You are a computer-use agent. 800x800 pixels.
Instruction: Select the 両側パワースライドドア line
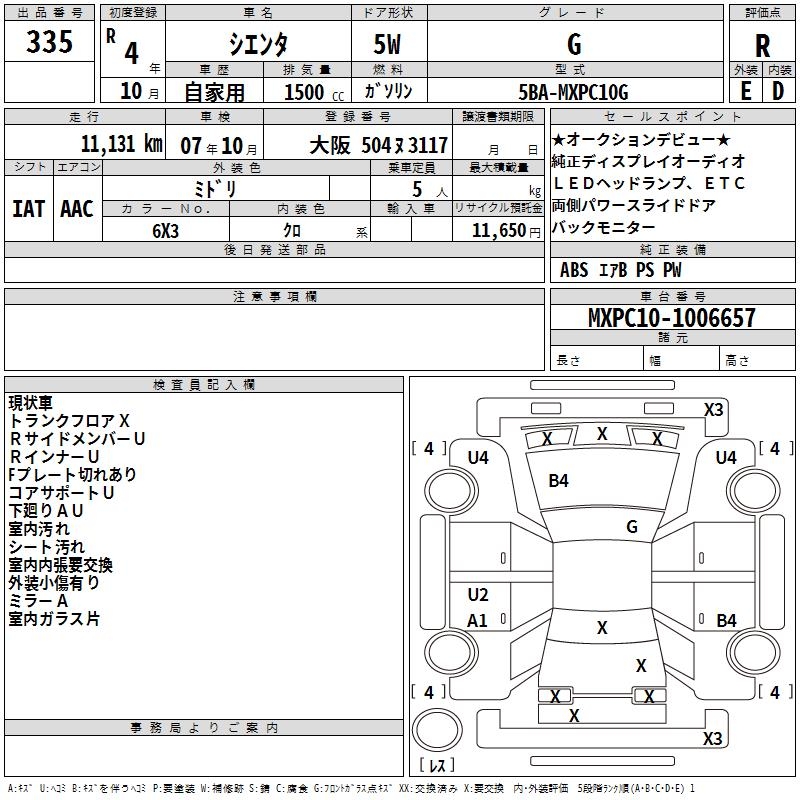(634, 205)
